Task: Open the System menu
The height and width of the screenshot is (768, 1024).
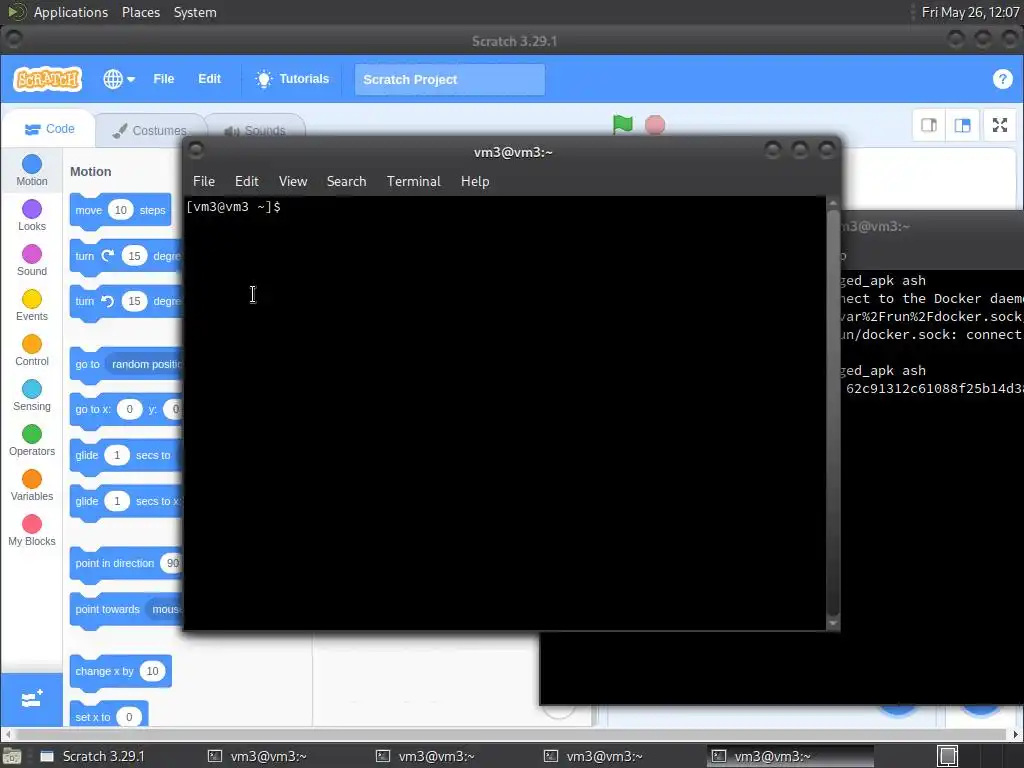Action: [195, 12]
